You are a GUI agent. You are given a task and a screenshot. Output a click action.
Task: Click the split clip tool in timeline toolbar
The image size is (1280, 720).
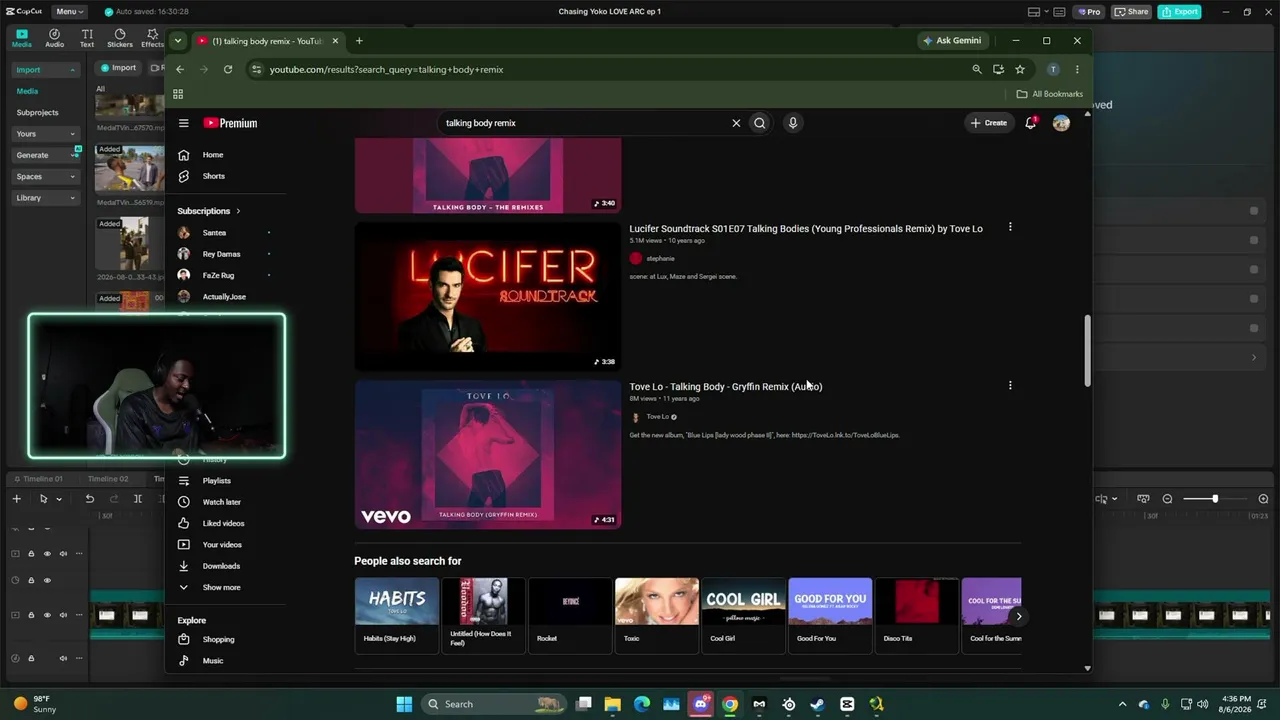[x=138, y=499]
